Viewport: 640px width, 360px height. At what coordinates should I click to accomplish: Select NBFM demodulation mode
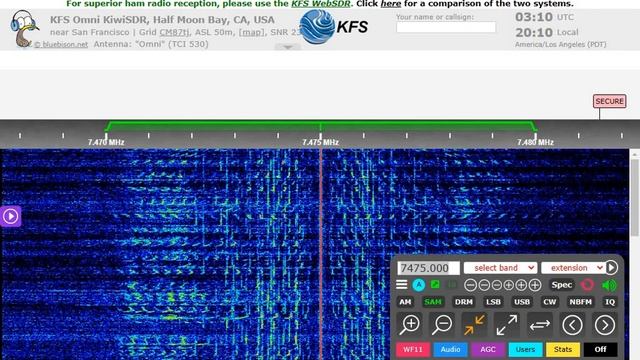[x=580, y=302]
